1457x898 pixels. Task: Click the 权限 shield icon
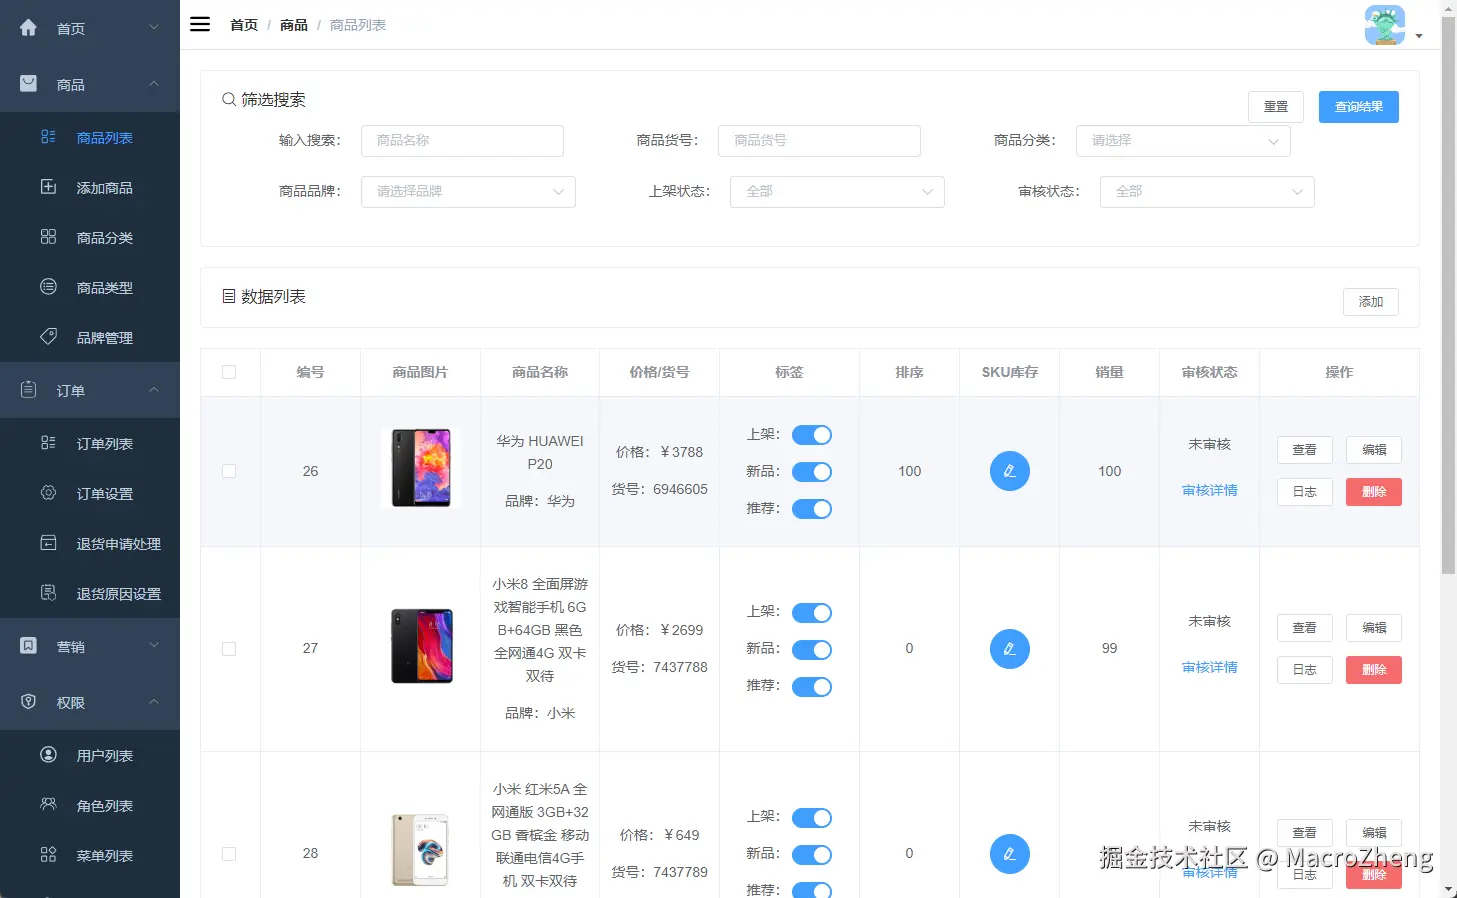(28, 702)
